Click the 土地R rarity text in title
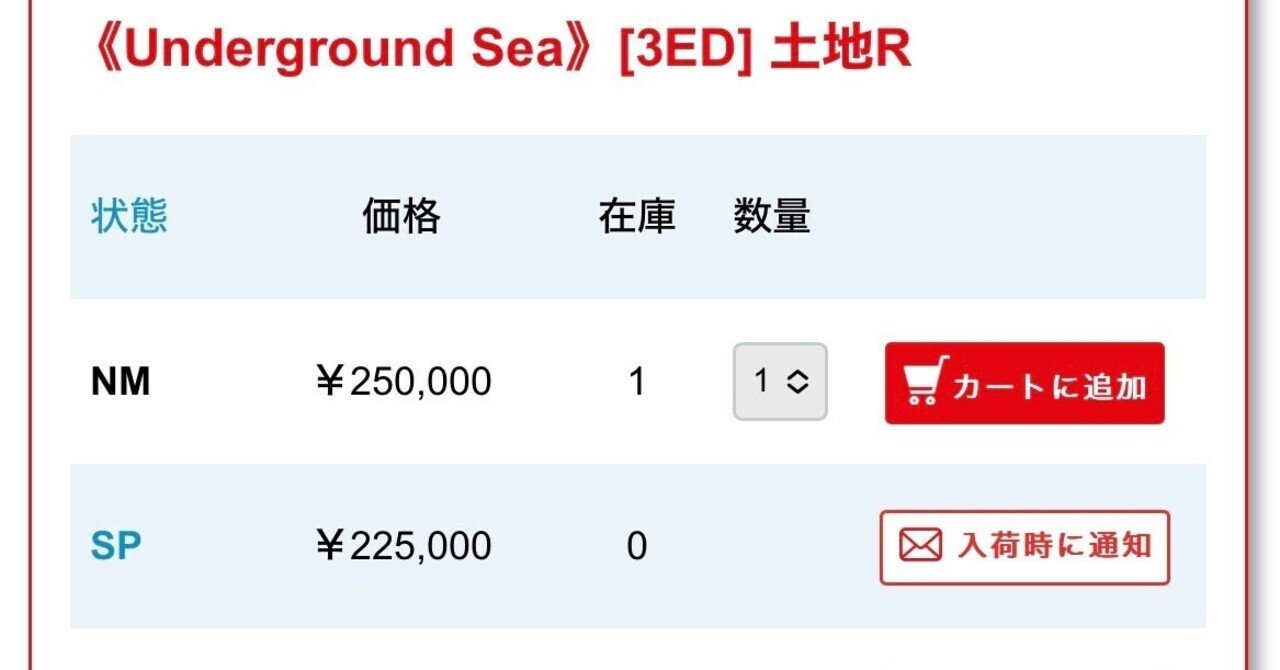 841,50
